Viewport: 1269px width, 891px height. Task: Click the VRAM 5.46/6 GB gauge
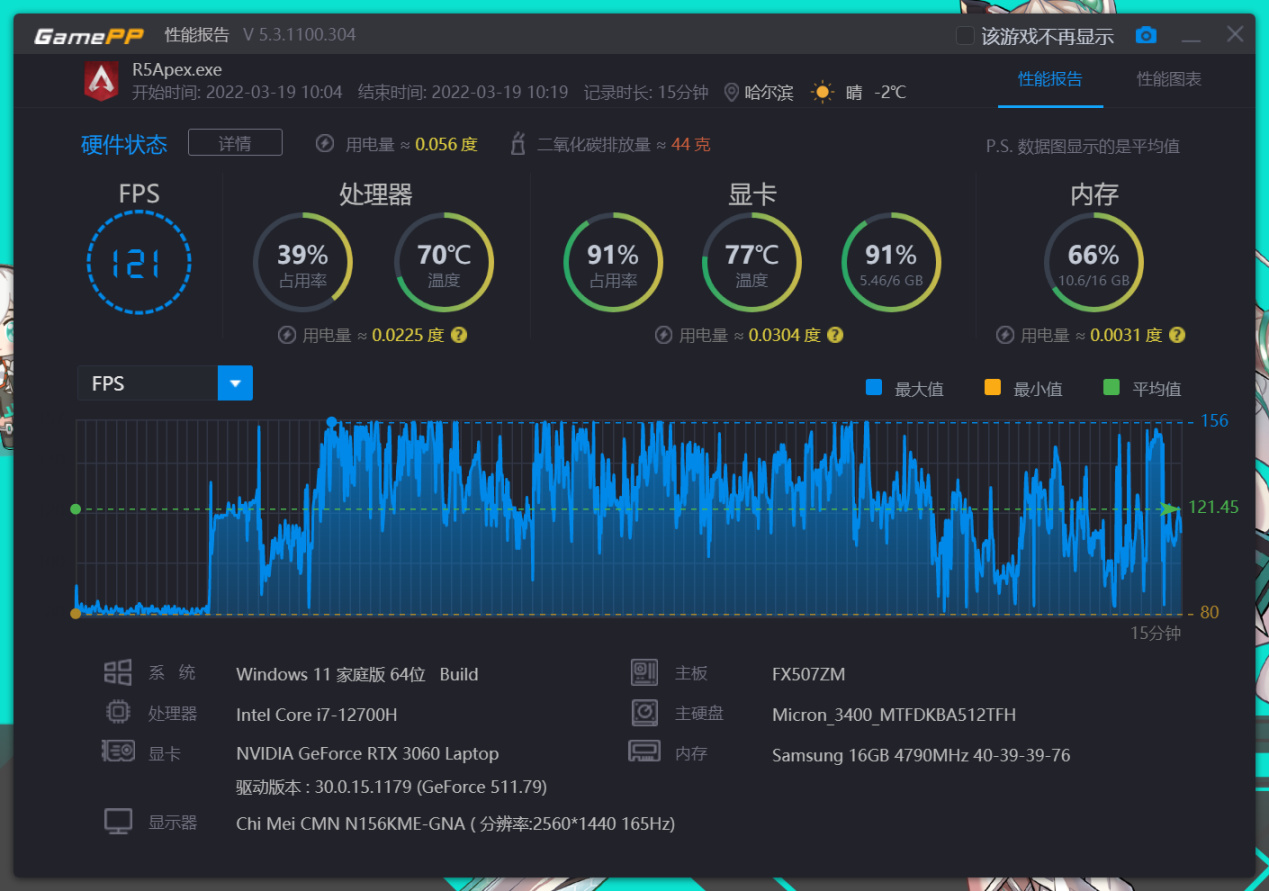891,262
